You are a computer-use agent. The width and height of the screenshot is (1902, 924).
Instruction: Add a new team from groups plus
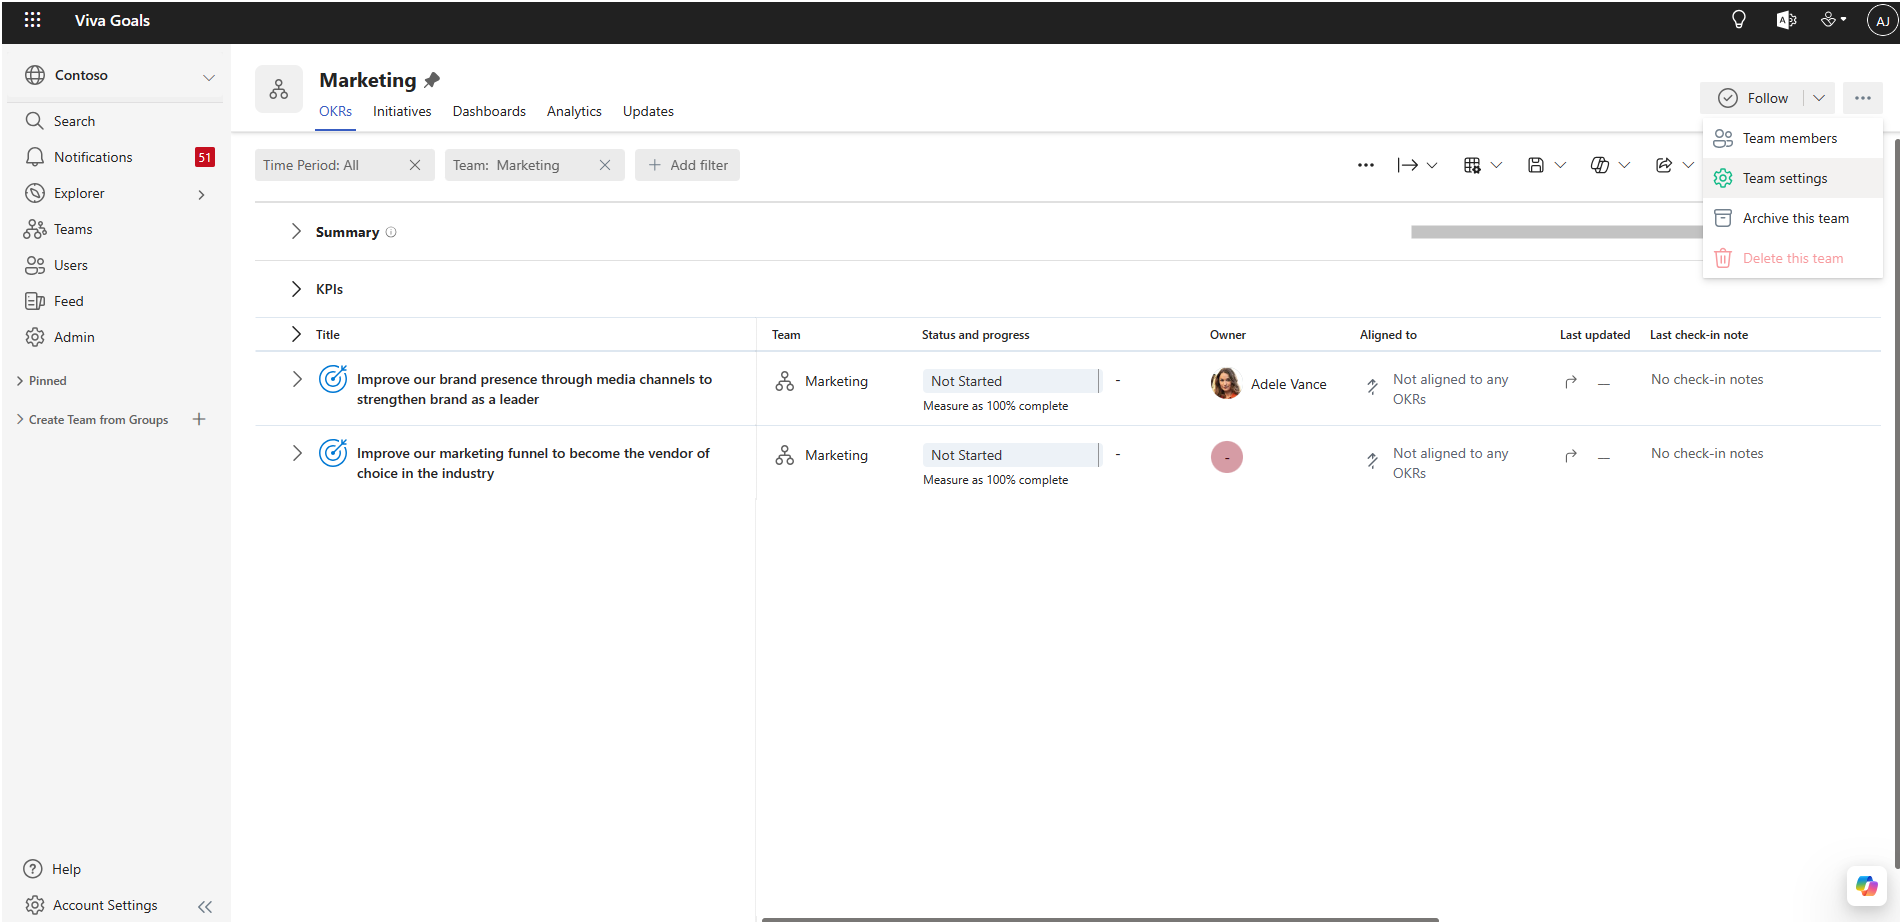[x=199, y=419]
